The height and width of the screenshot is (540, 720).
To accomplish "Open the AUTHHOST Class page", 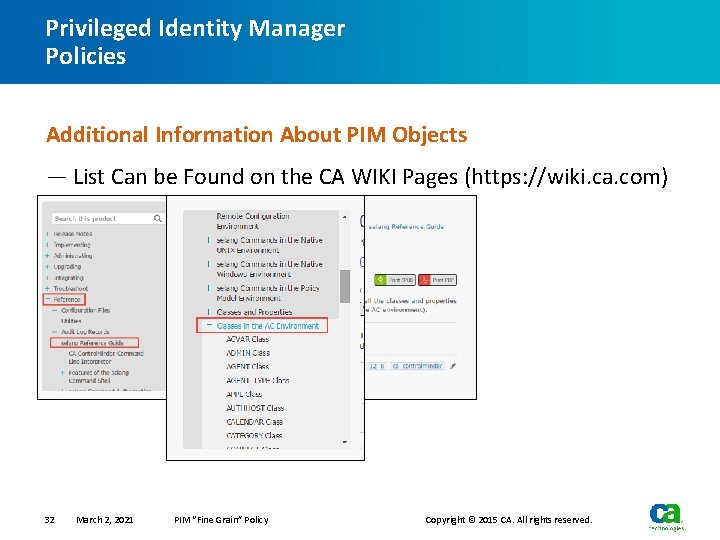I will coord(255,408).
